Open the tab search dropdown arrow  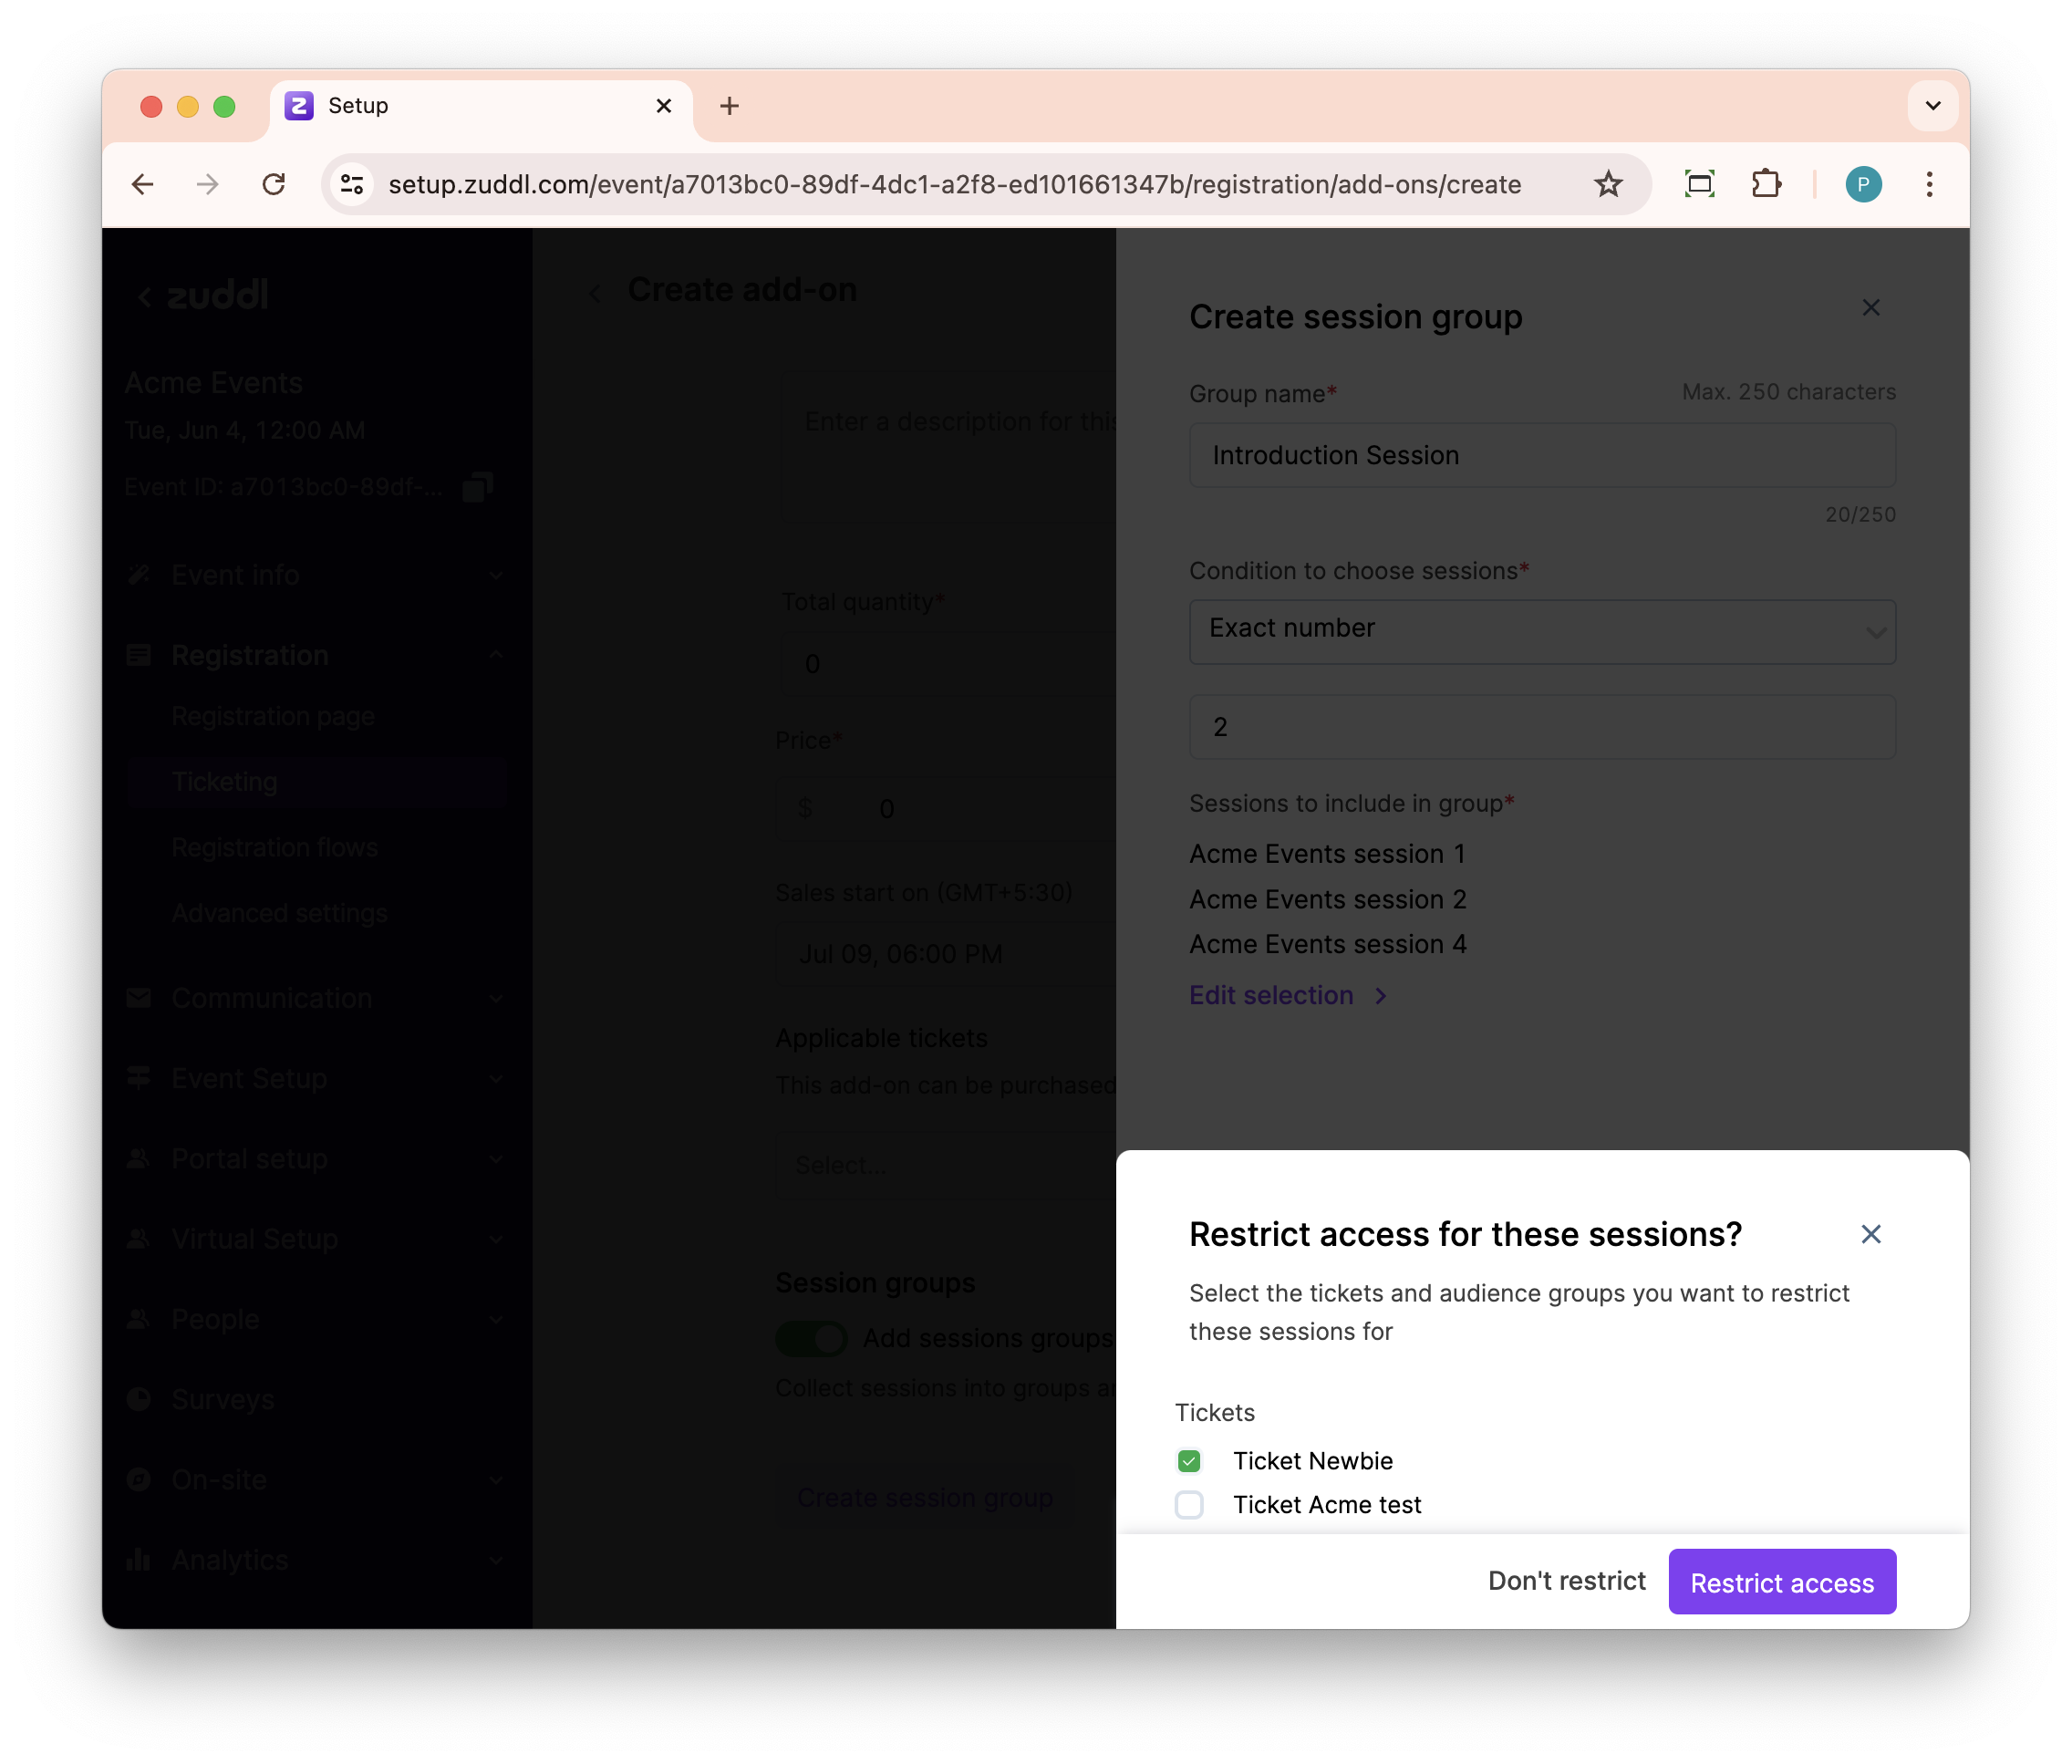(x=1932, y=106)
